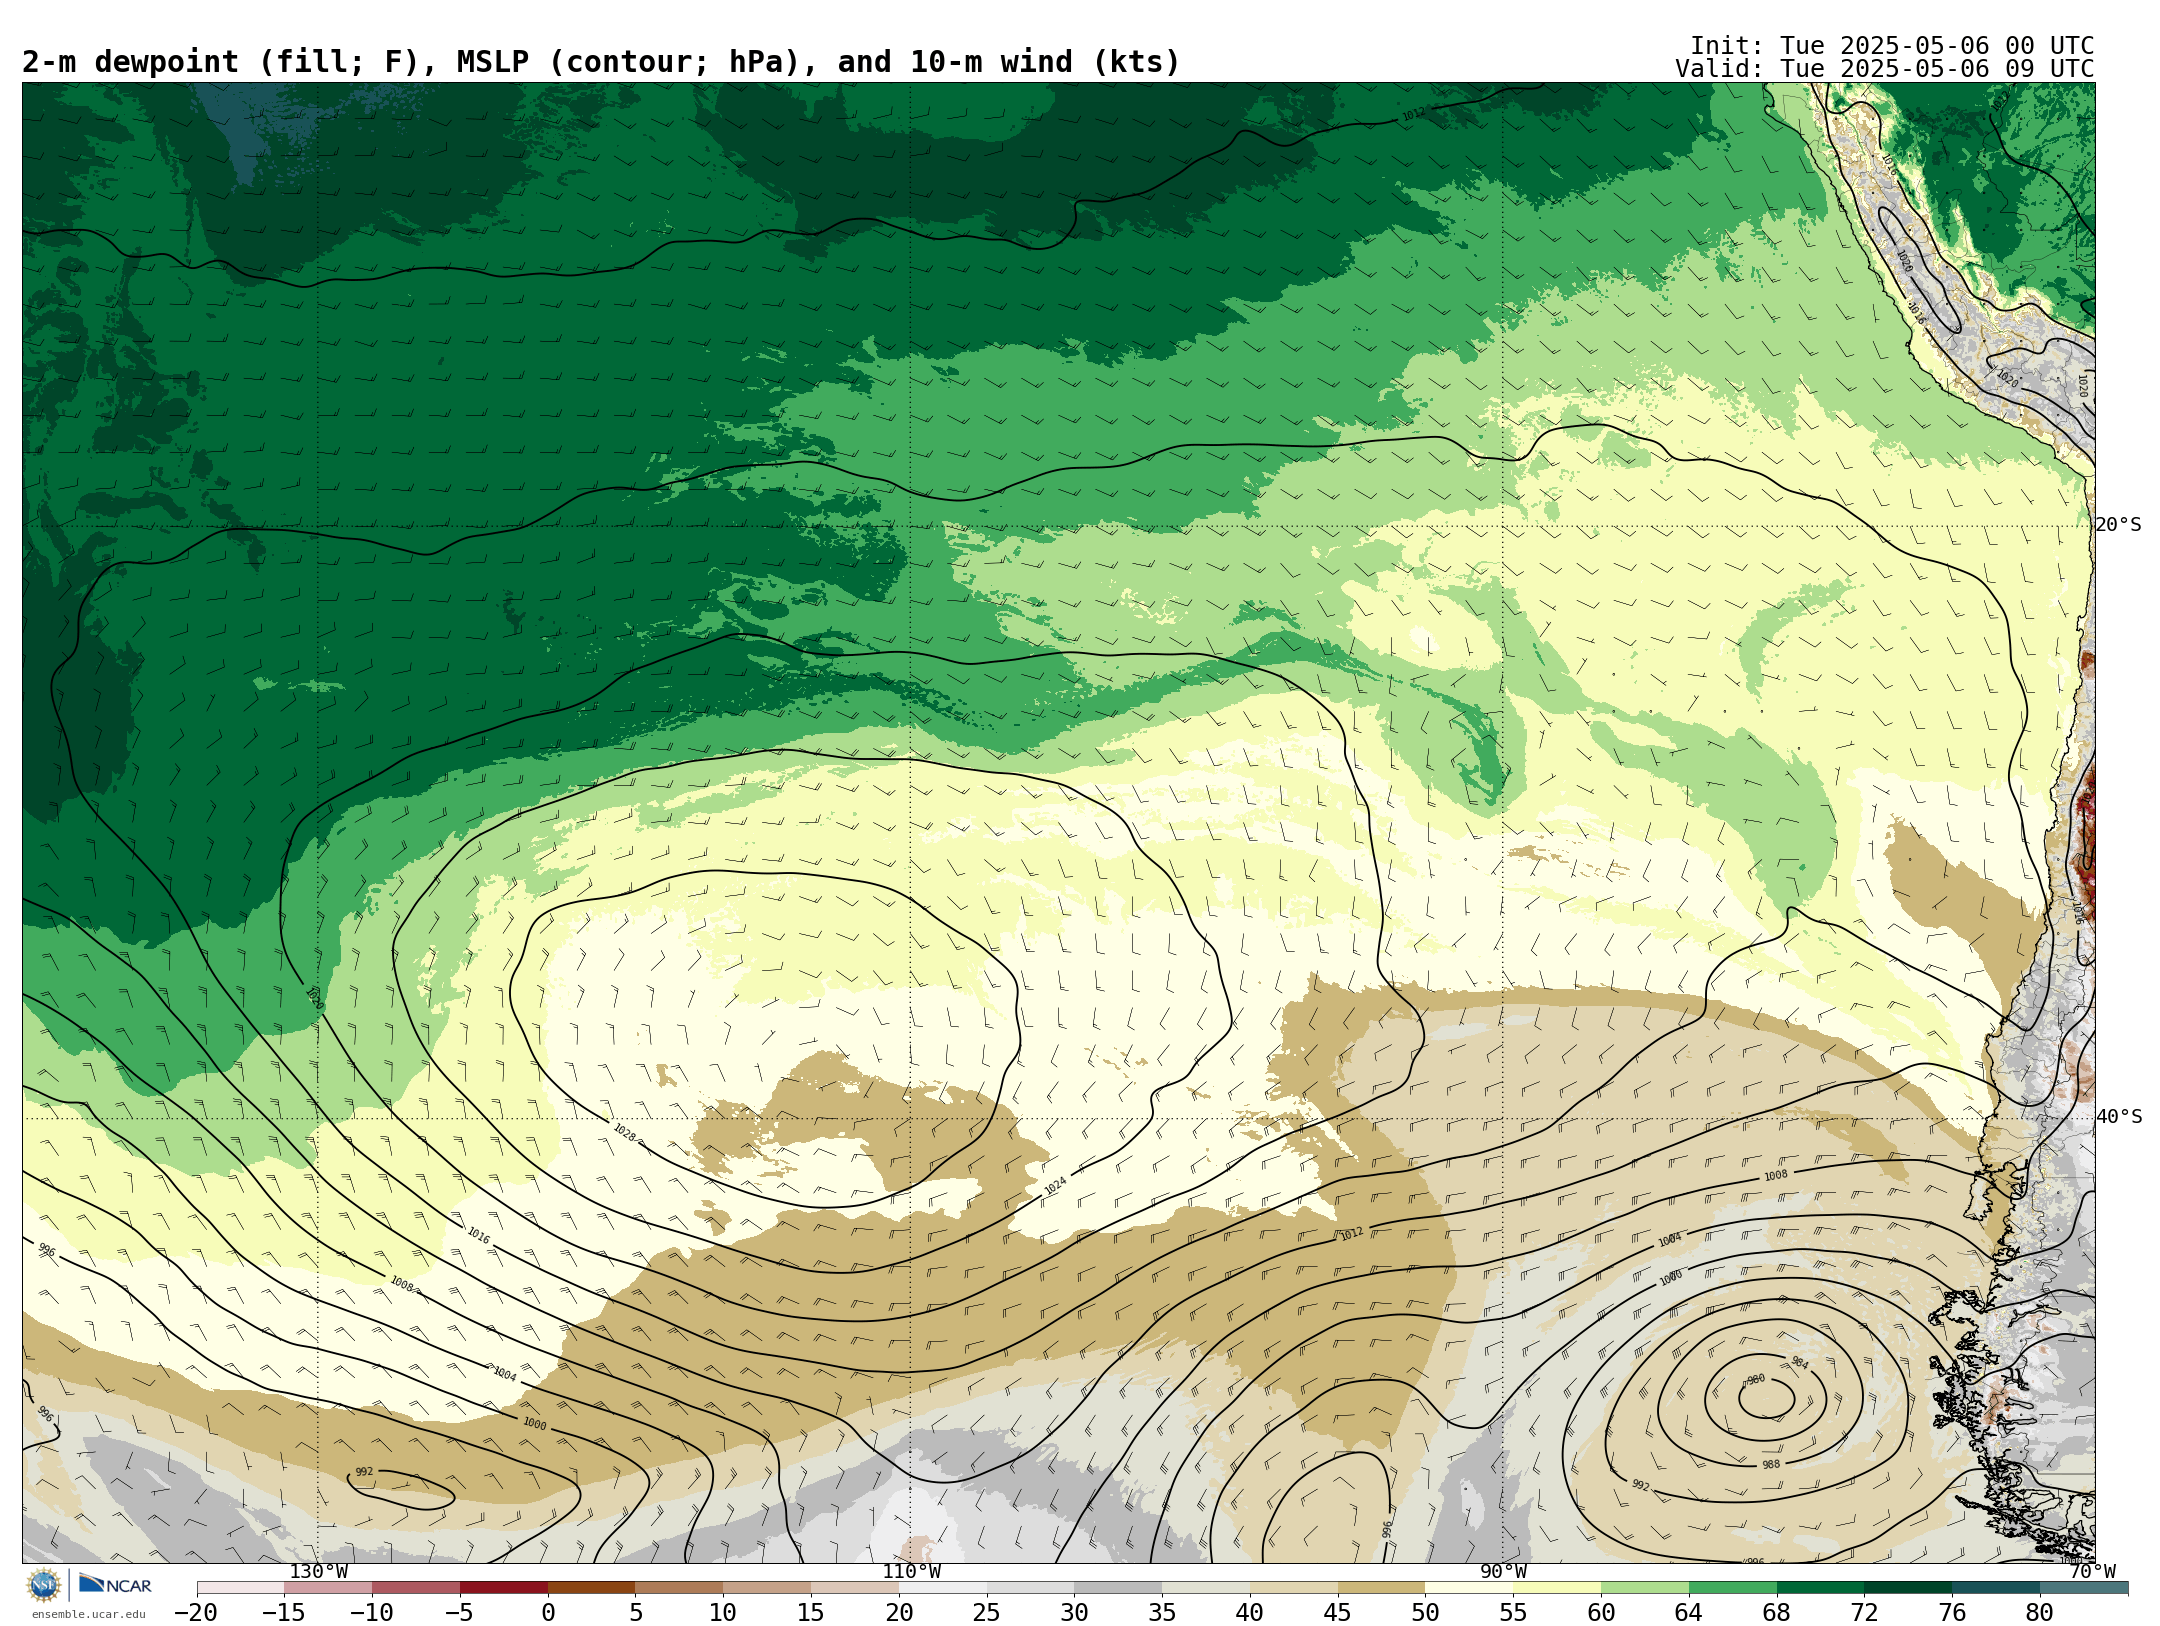Viewport: 2160px width, 1626px height.
Task: Click the colorbar swatch between 5 and 10
Action: (x=679, y=1588)
